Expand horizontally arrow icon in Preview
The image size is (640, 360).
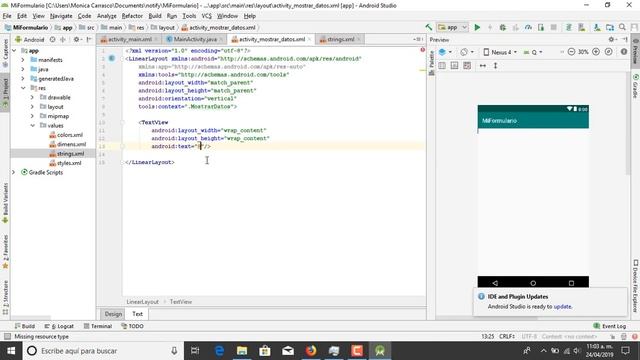(x=483, y=66)
